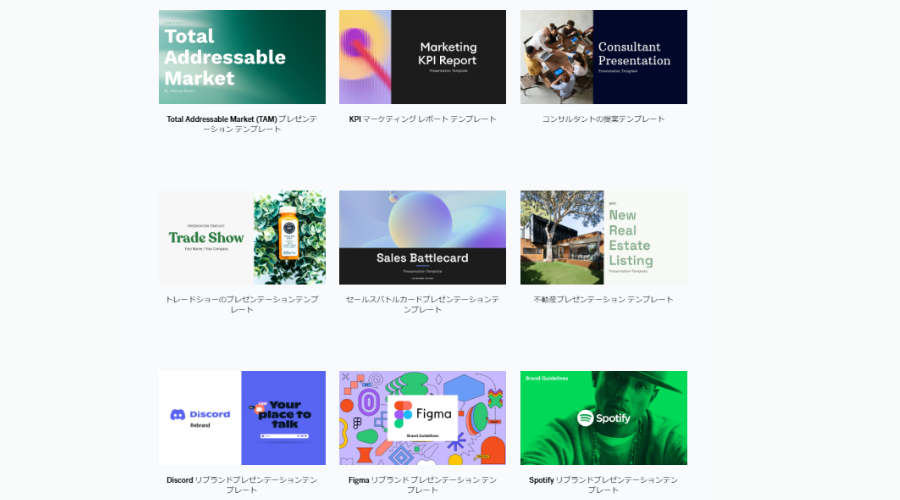900x500 pixels.
Task: Open the Total Addressable Market template thumbnail
Action: (242, 57)
